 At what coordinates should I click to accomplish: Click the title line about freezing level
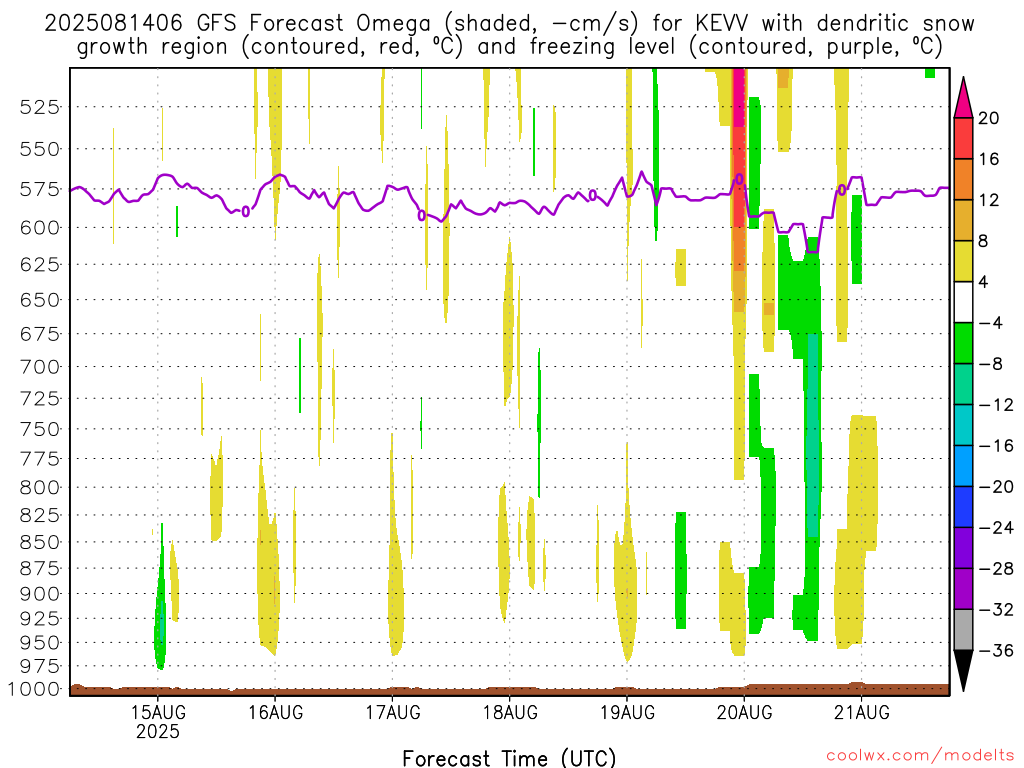[509, 47]
